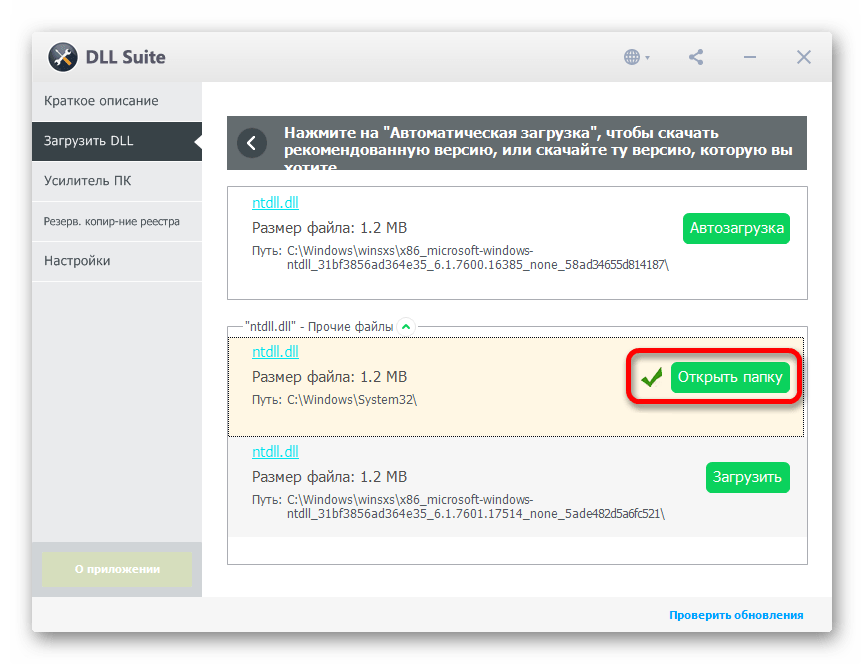Click the ntdll.dll link in System32 entry
The width and height of the screenshot is (864, 664).
(x=275, y=352)
